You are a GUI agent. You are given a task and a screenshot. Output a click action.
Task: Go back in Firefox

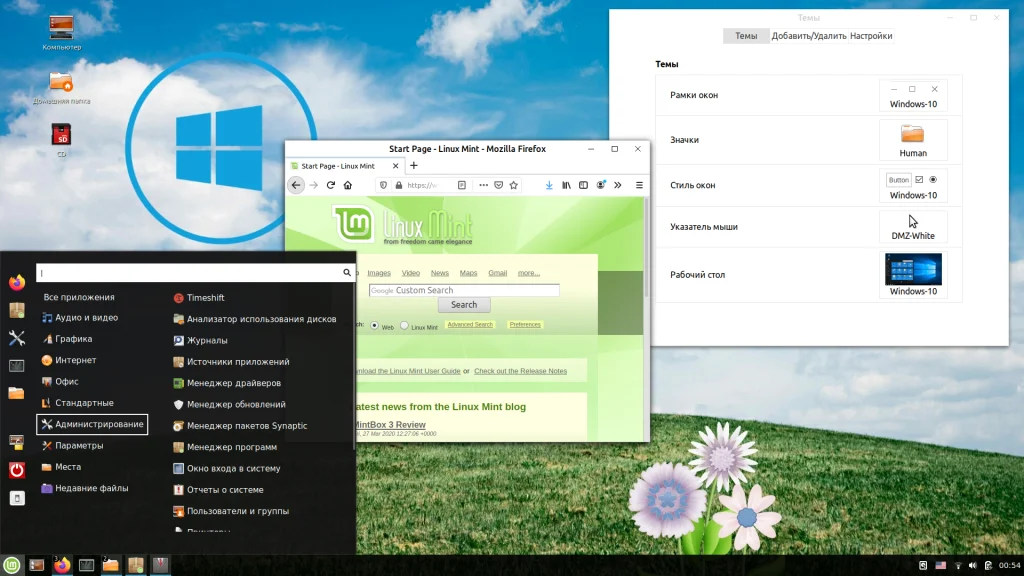tap(296, 185)
